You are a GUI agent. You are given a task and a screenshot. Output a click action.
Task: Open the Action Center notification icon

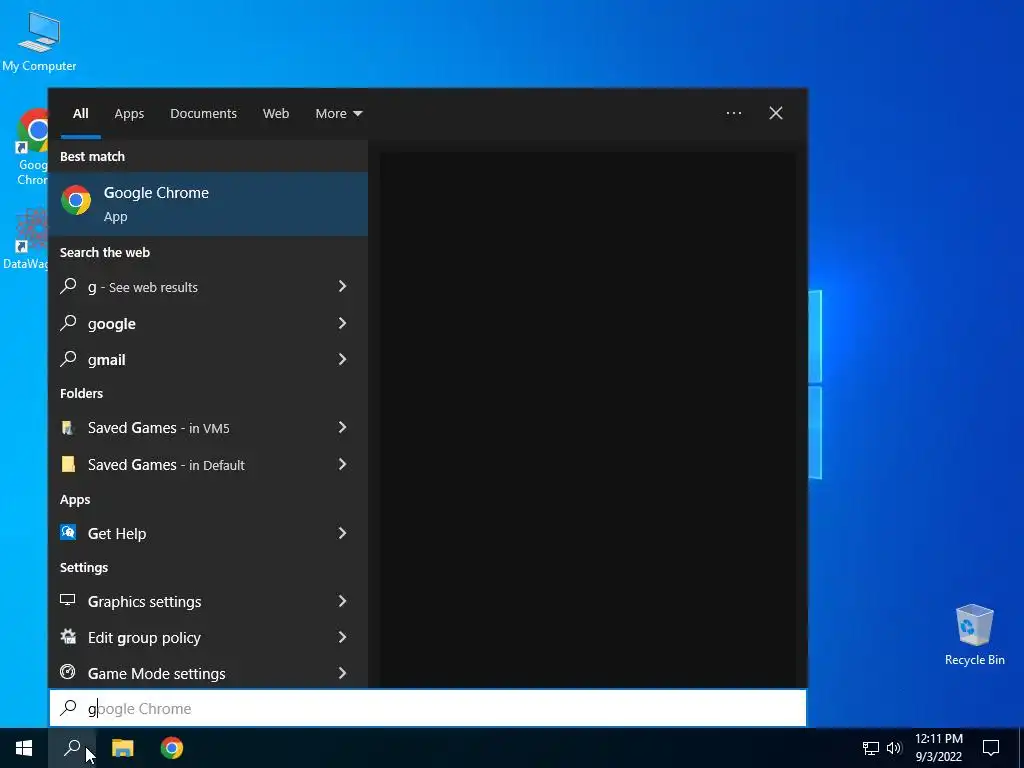coord(991,748)
